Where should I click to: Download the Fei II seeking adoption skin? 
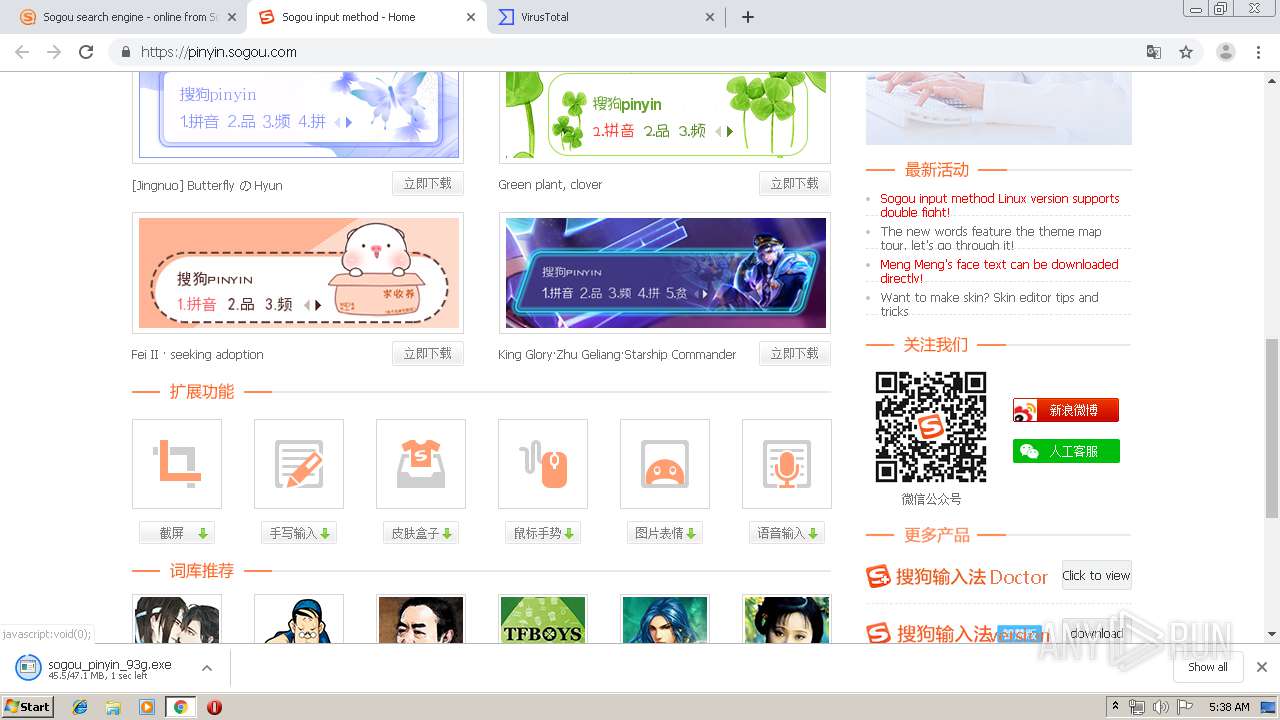click(x=427, y=354)
